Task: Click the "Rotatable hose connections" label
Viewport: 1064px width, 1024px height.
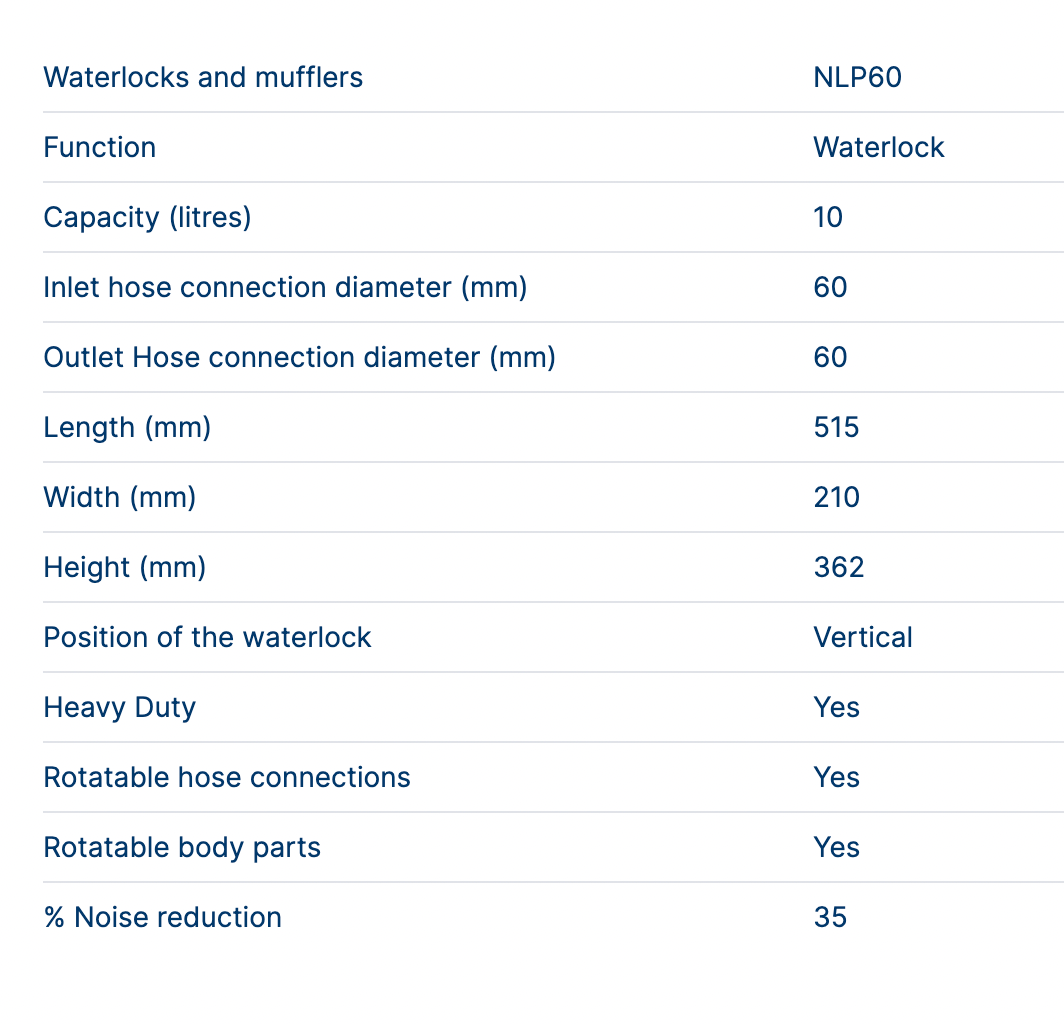Action: 227,777
